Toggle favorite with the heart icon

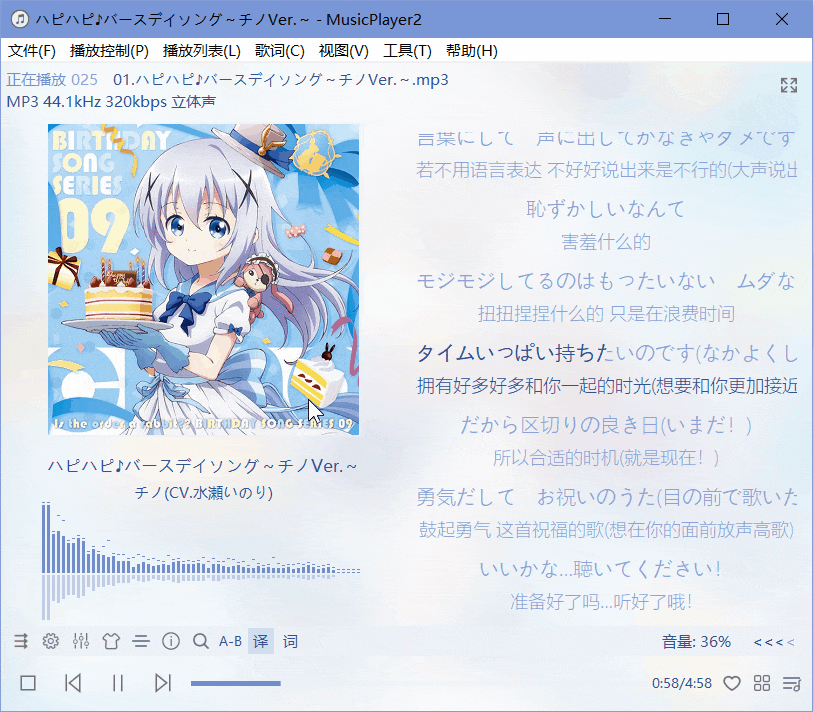(732, 683)
